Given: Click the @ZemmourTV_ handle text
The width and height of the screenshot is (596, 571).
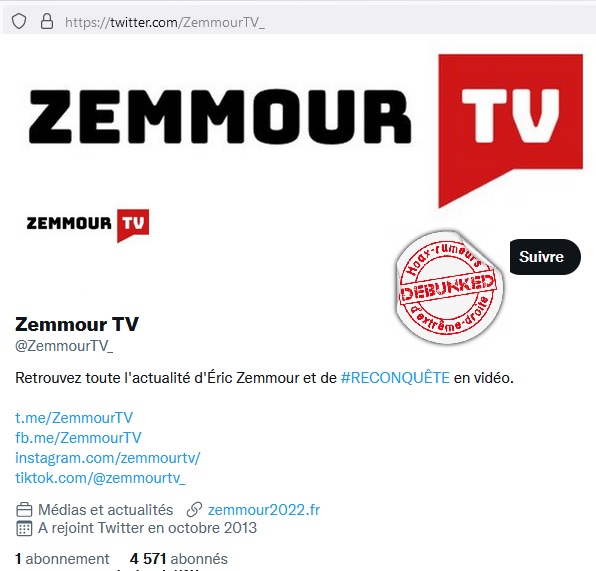Looking at the screenshot, I should [x=64, y=346].
